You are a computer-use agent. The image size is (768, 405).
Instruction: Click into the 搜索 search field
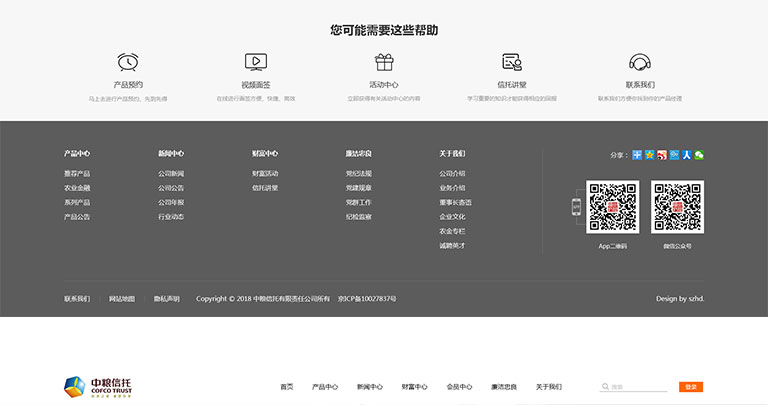coord(638,387)
